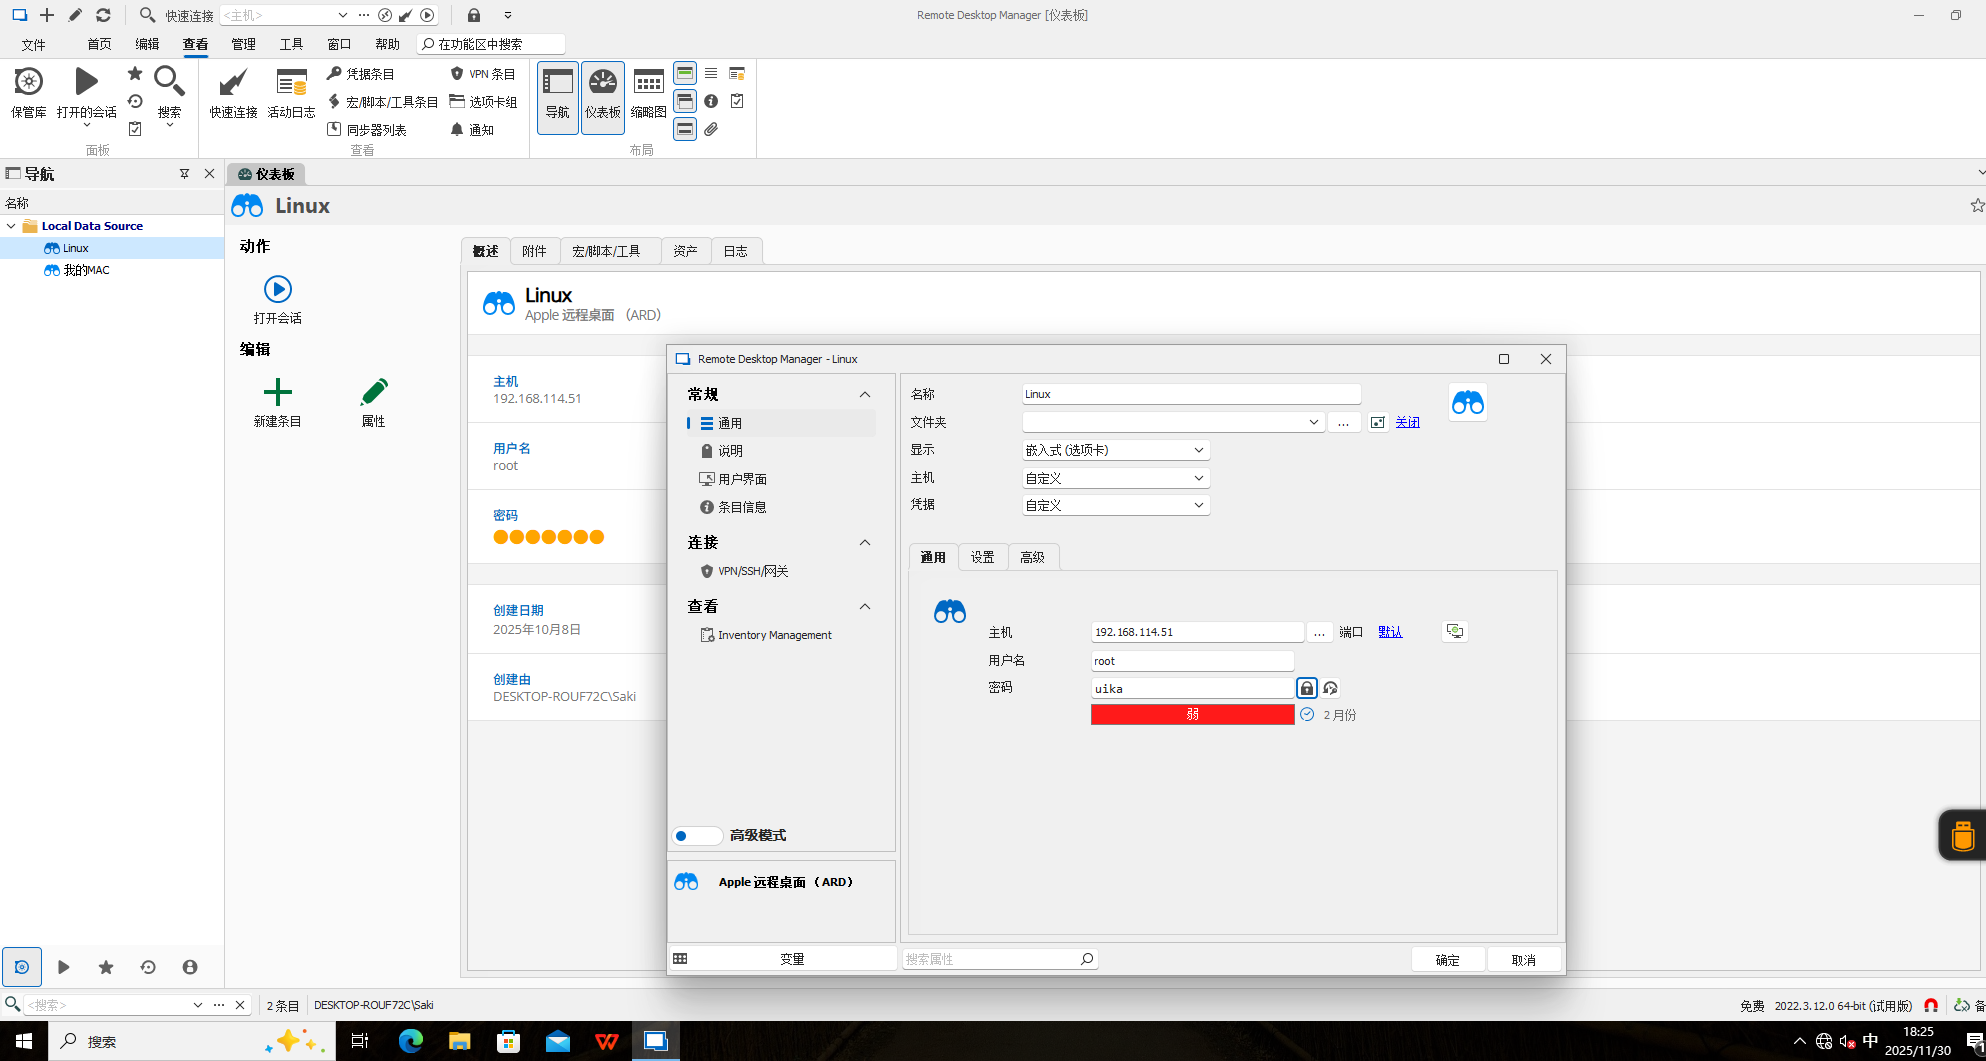The height and width of the screenshot is (1061, 1986).
Task: Click the 取消 button
Action: click(x=1524, y=960)
